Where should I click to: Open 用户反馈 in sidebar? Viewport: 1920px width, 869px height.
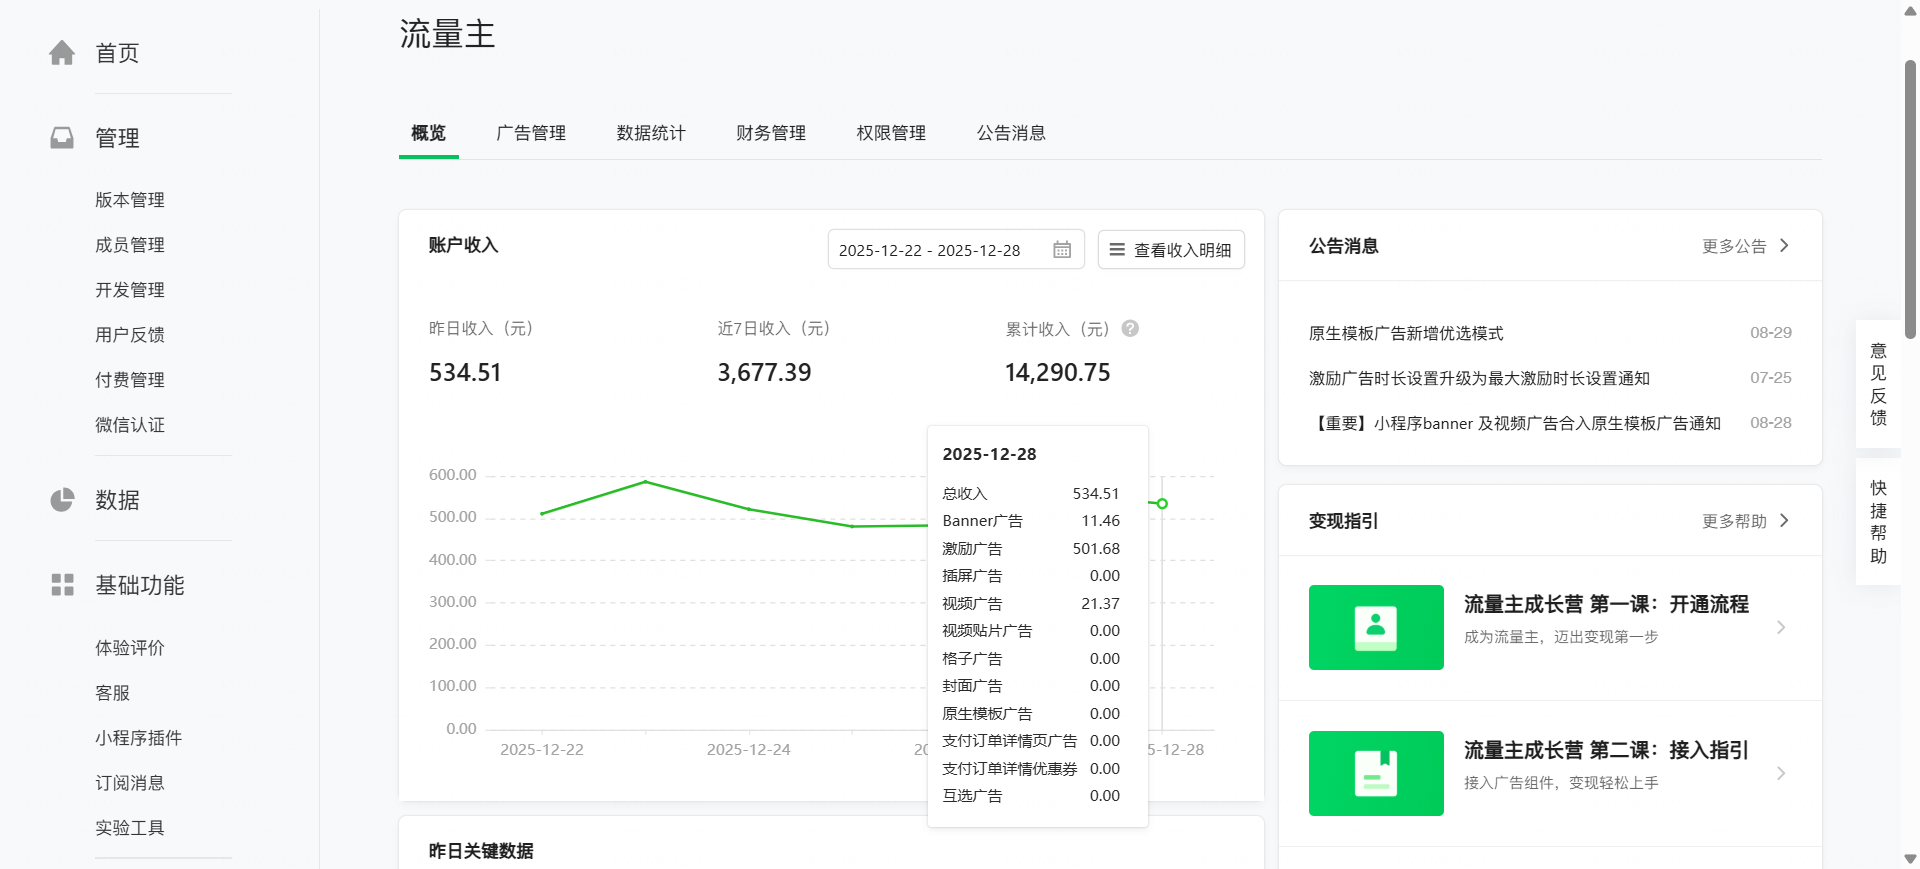pos(130,335)
